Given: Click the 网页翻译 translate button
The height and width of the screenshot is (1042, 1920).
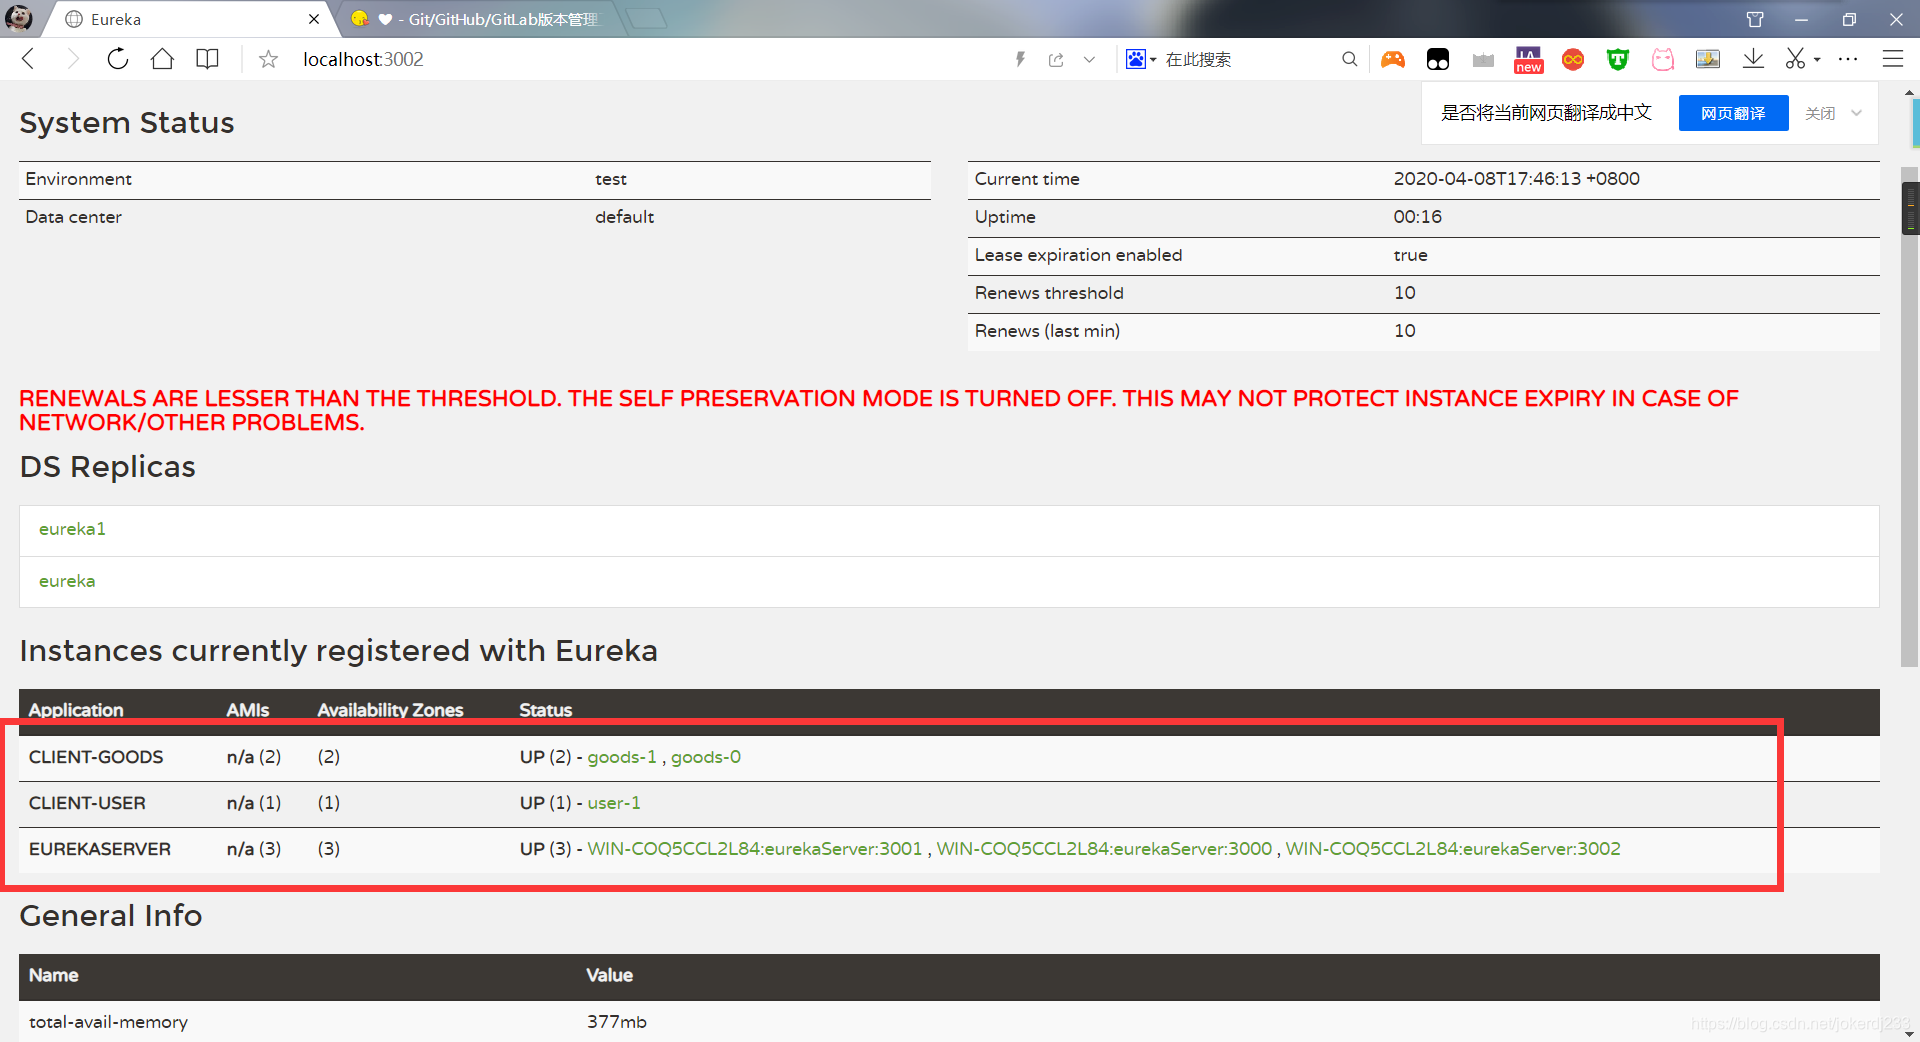Looking at the screenshot, I should (x=1733, y=113).
